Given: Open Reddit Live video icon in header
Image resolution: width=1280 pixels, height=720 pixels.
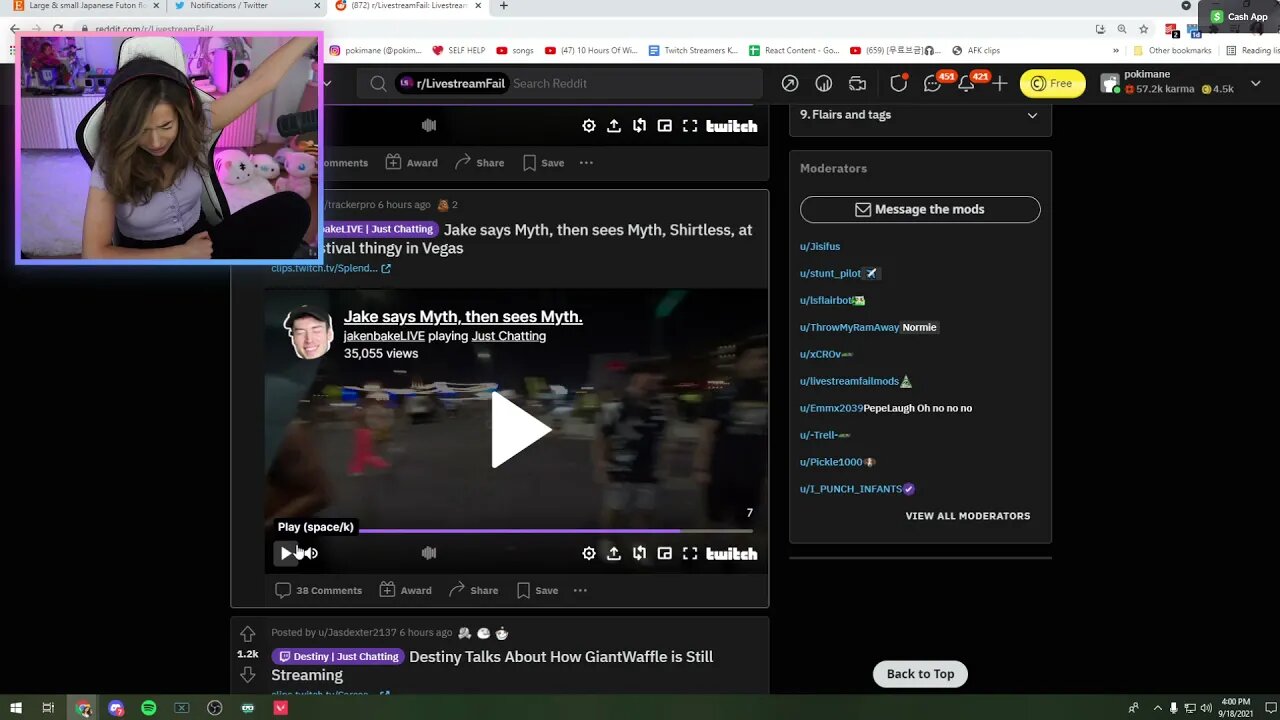Looking at the screenshot, I should (858, 84).
